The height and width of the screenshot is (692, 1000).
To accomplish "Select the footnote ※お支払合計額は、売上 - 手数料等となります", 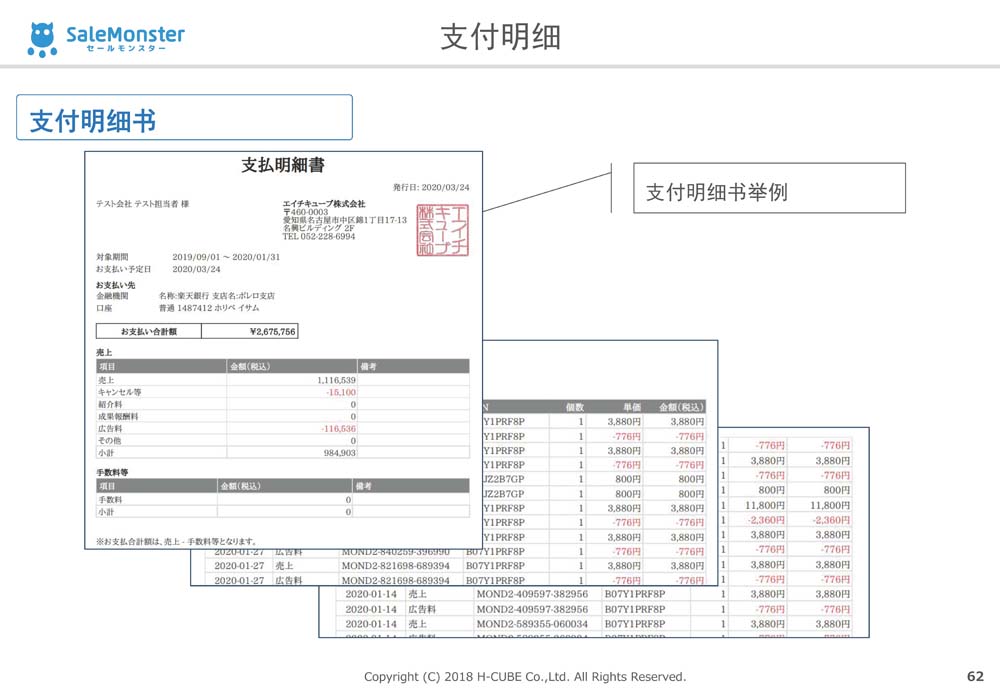I will pos(177,541).
